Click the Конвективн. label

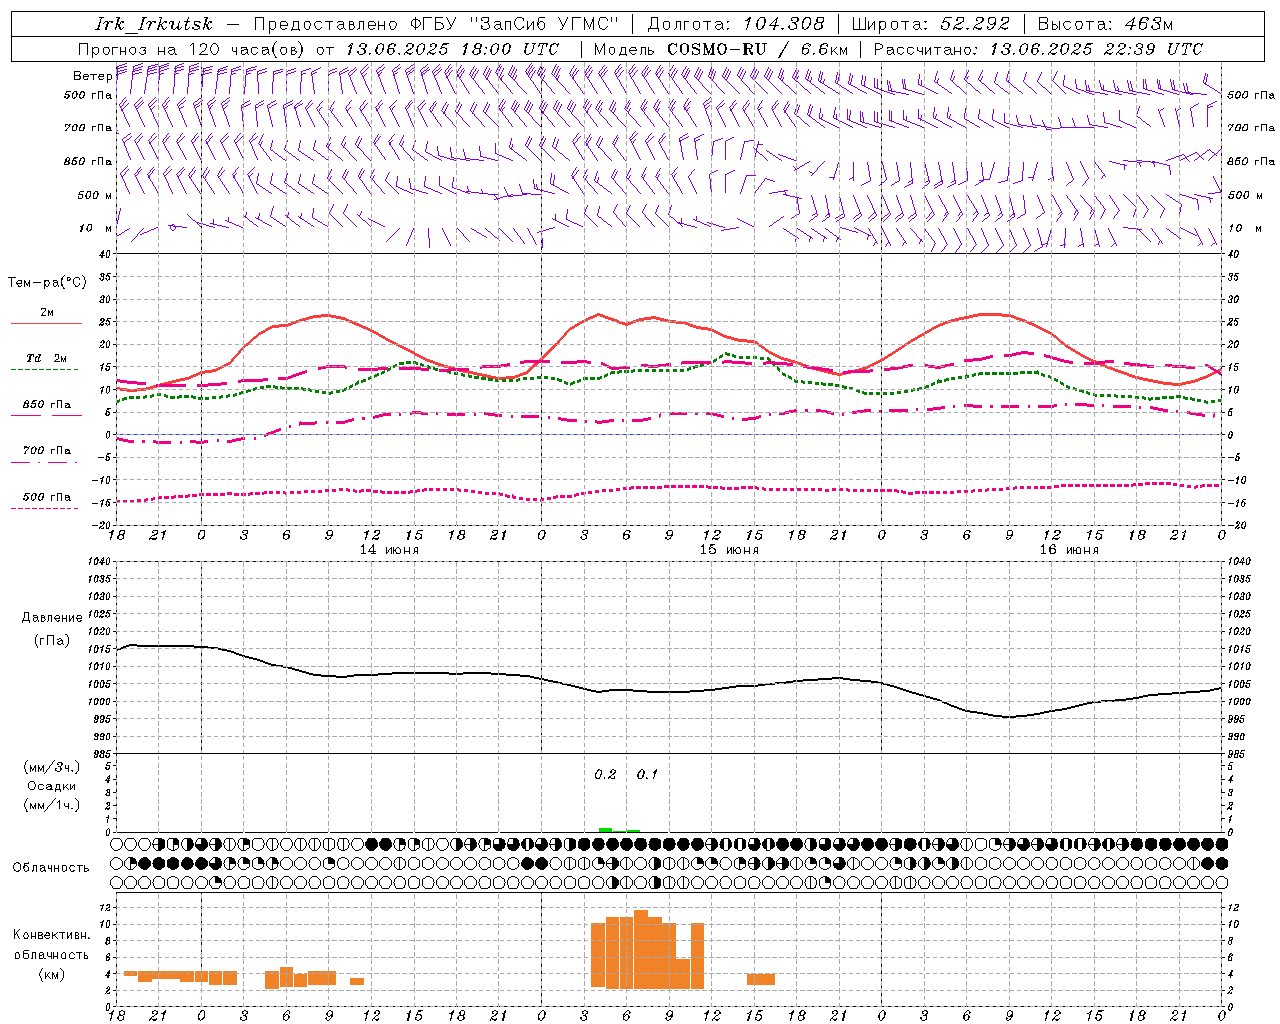point(52,935)
